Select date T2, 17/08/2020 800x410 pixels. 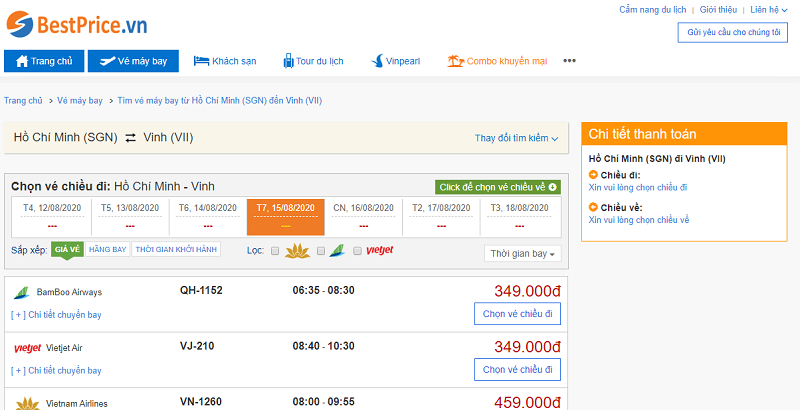point(441,217)
